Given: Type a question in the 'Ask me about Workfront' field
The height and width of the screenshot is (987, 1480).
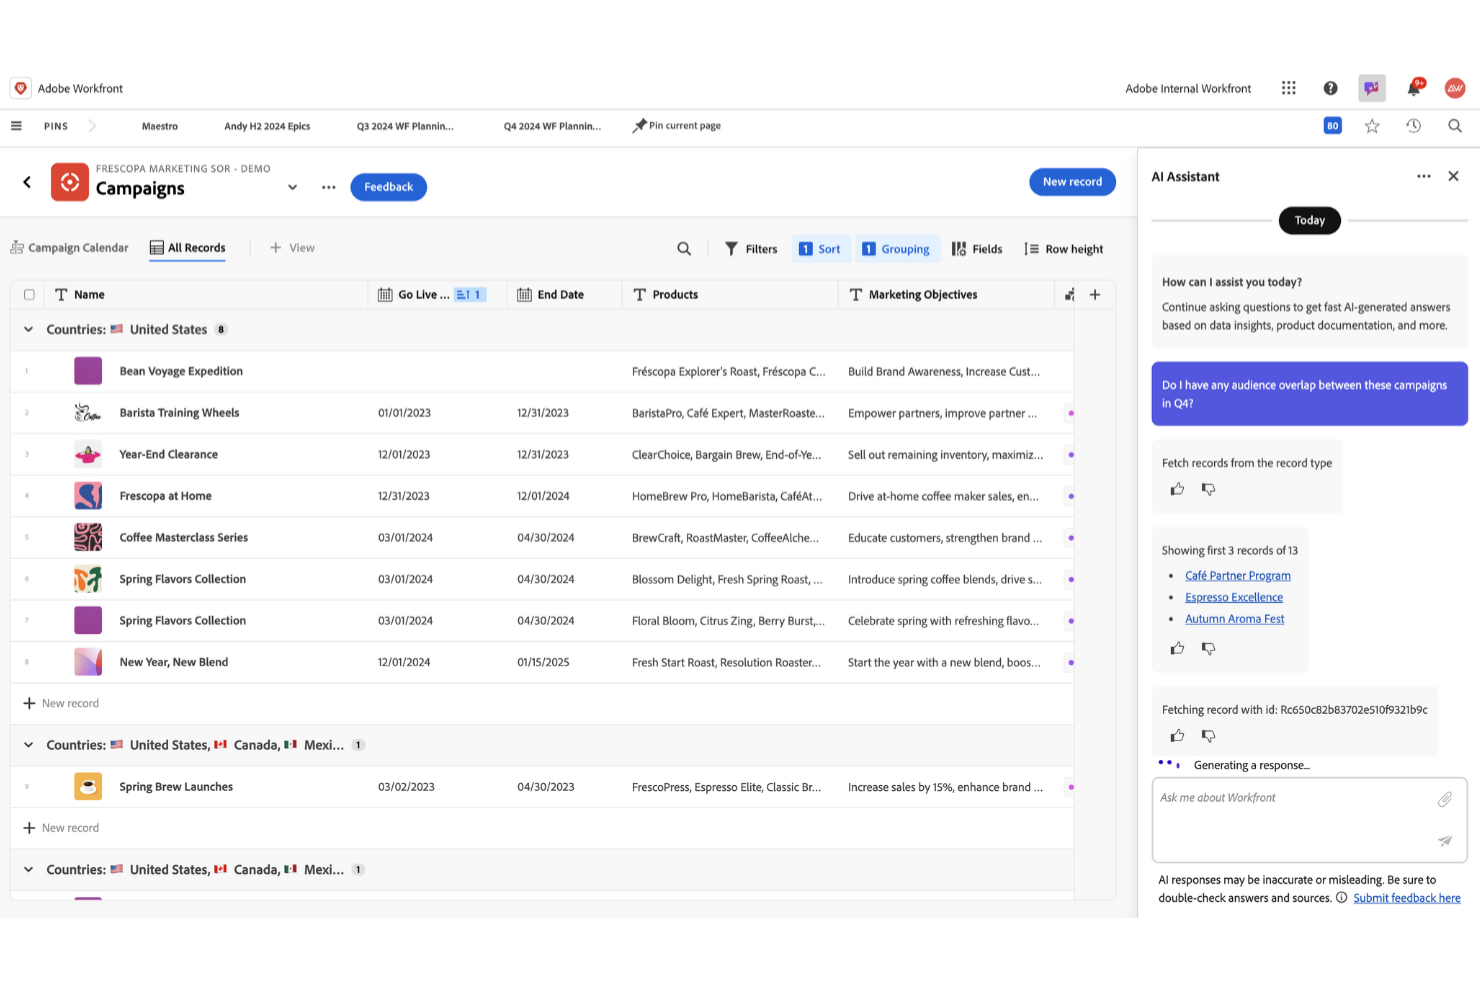Looking at the screenshot, I should point(1290,798).
